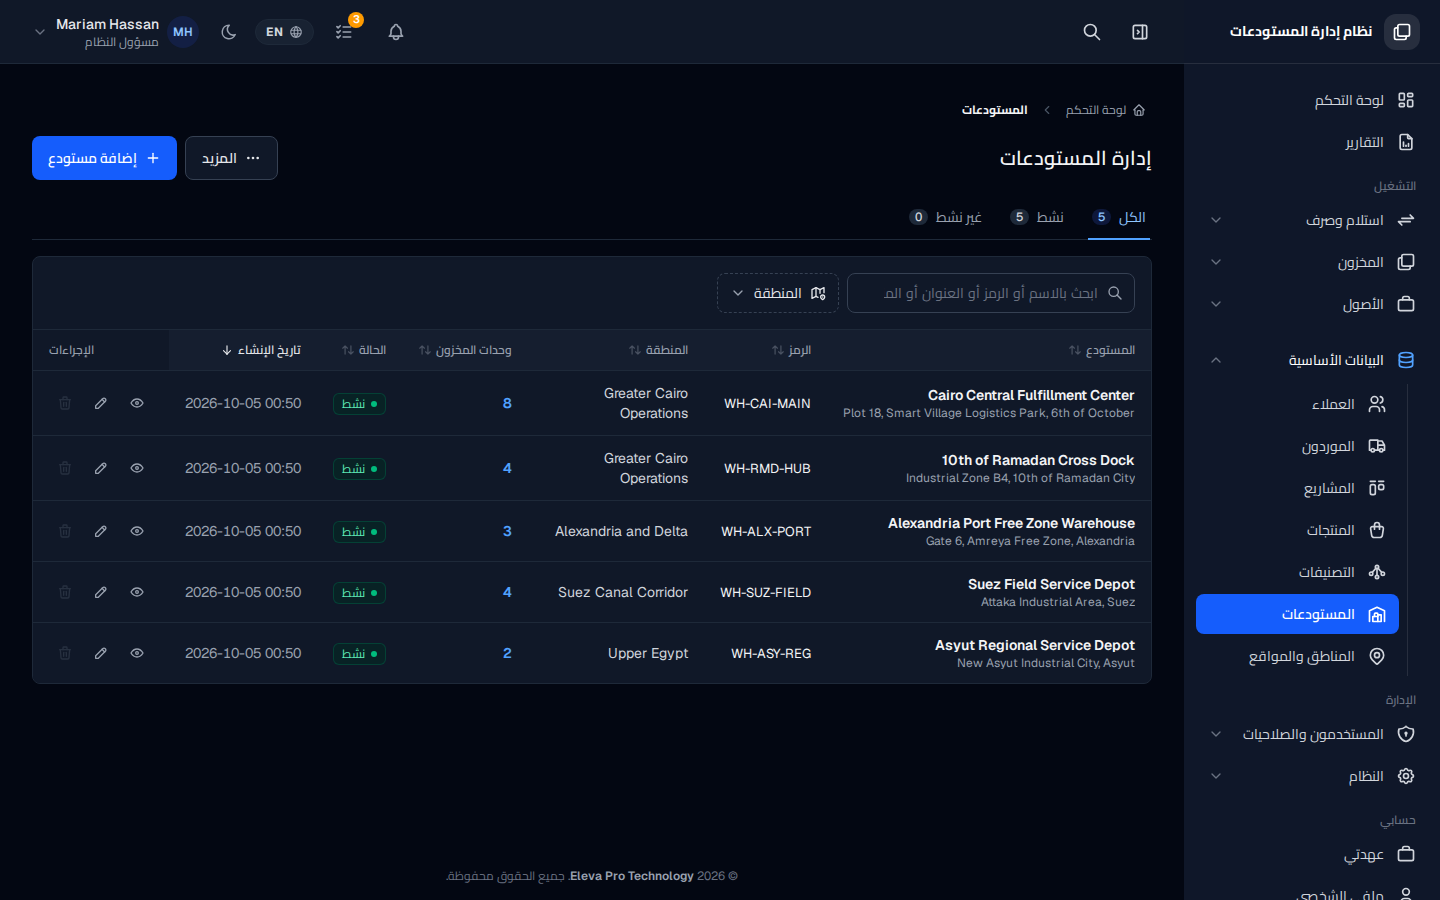Open the notifications bell icon
The width and height of the screenshot is (1440, 900).
(396, 32)
